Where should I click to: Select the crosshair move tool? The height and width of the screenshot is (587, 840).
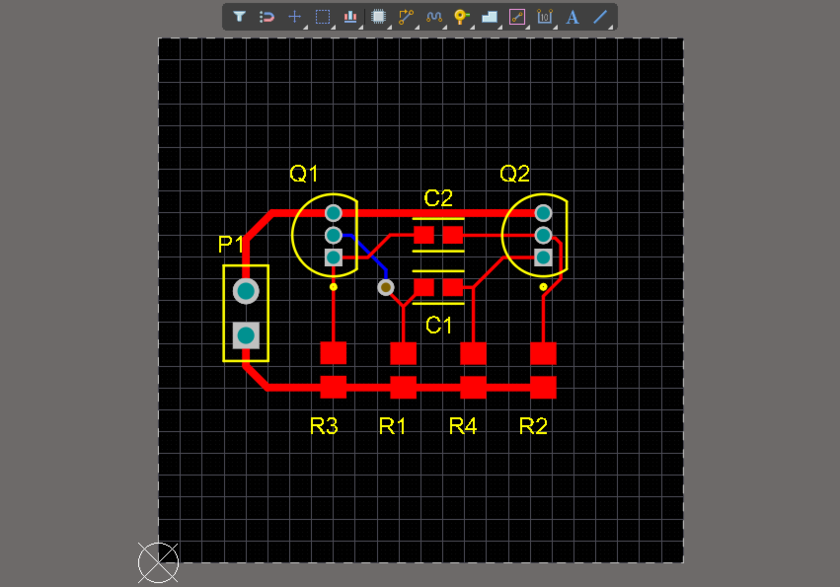(x=294, y=16)
